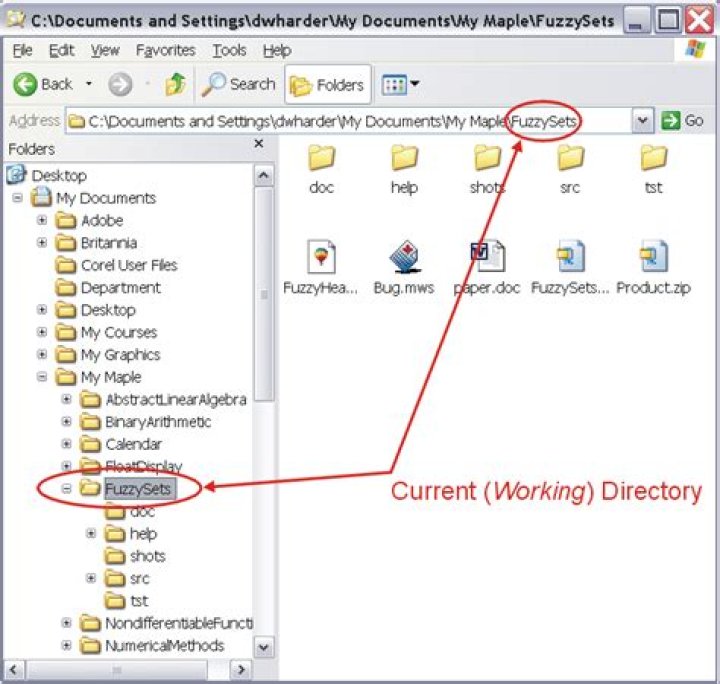Click folder tree scroll left arrow
This screenshot has height=684, width=720.
[14, 670]
